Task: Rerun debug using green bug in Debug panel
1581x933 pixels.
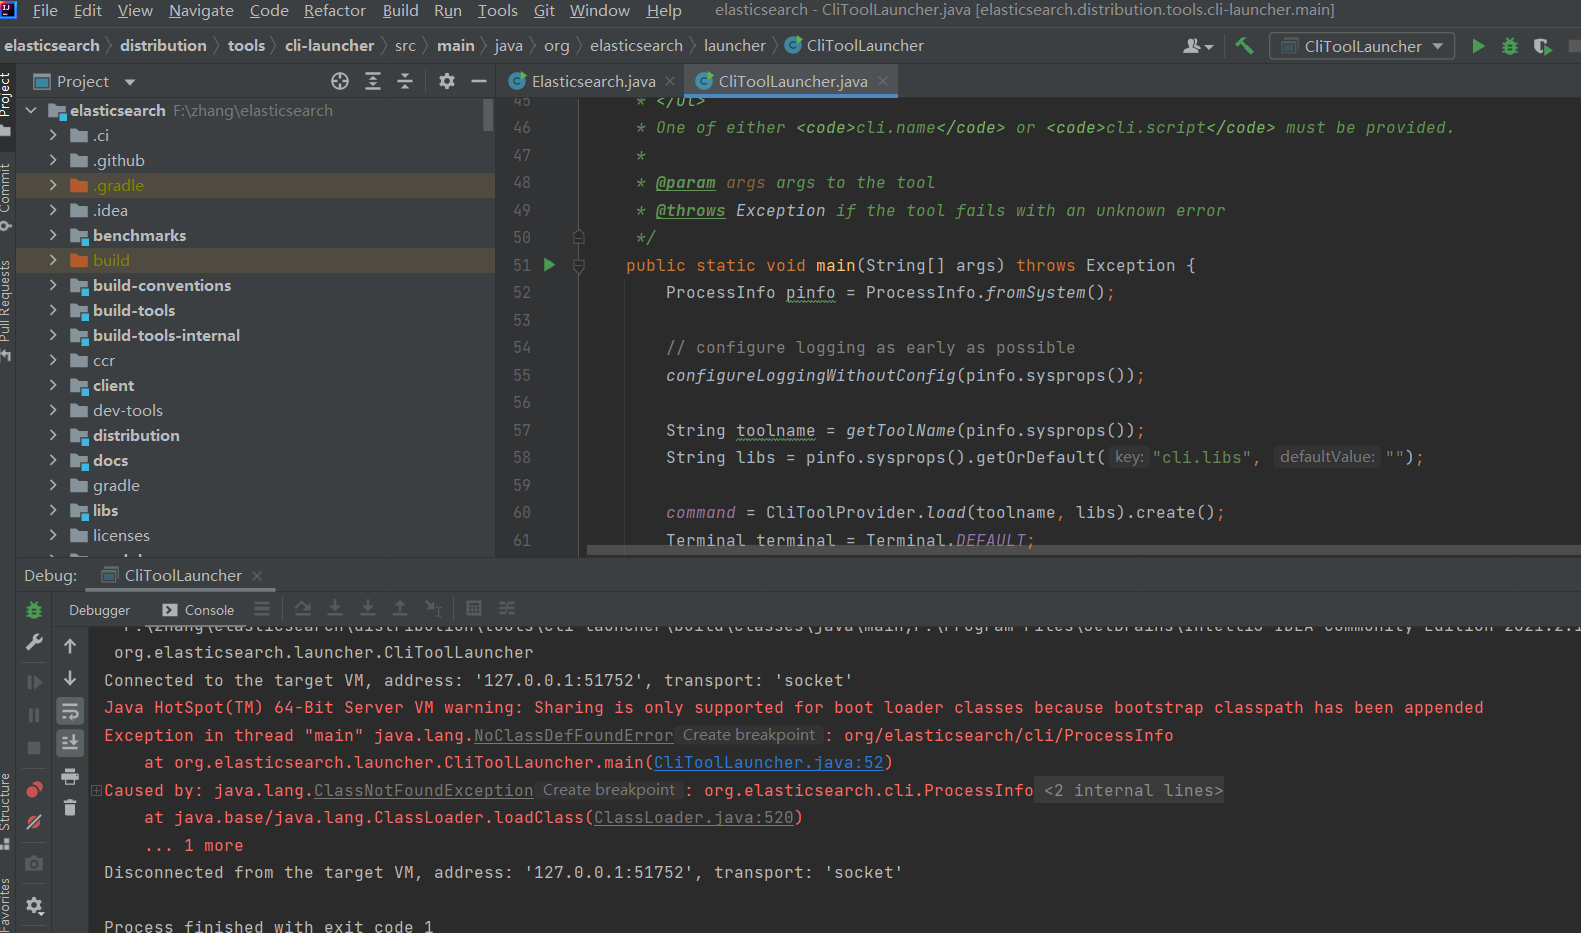Action: coord(34,610)
